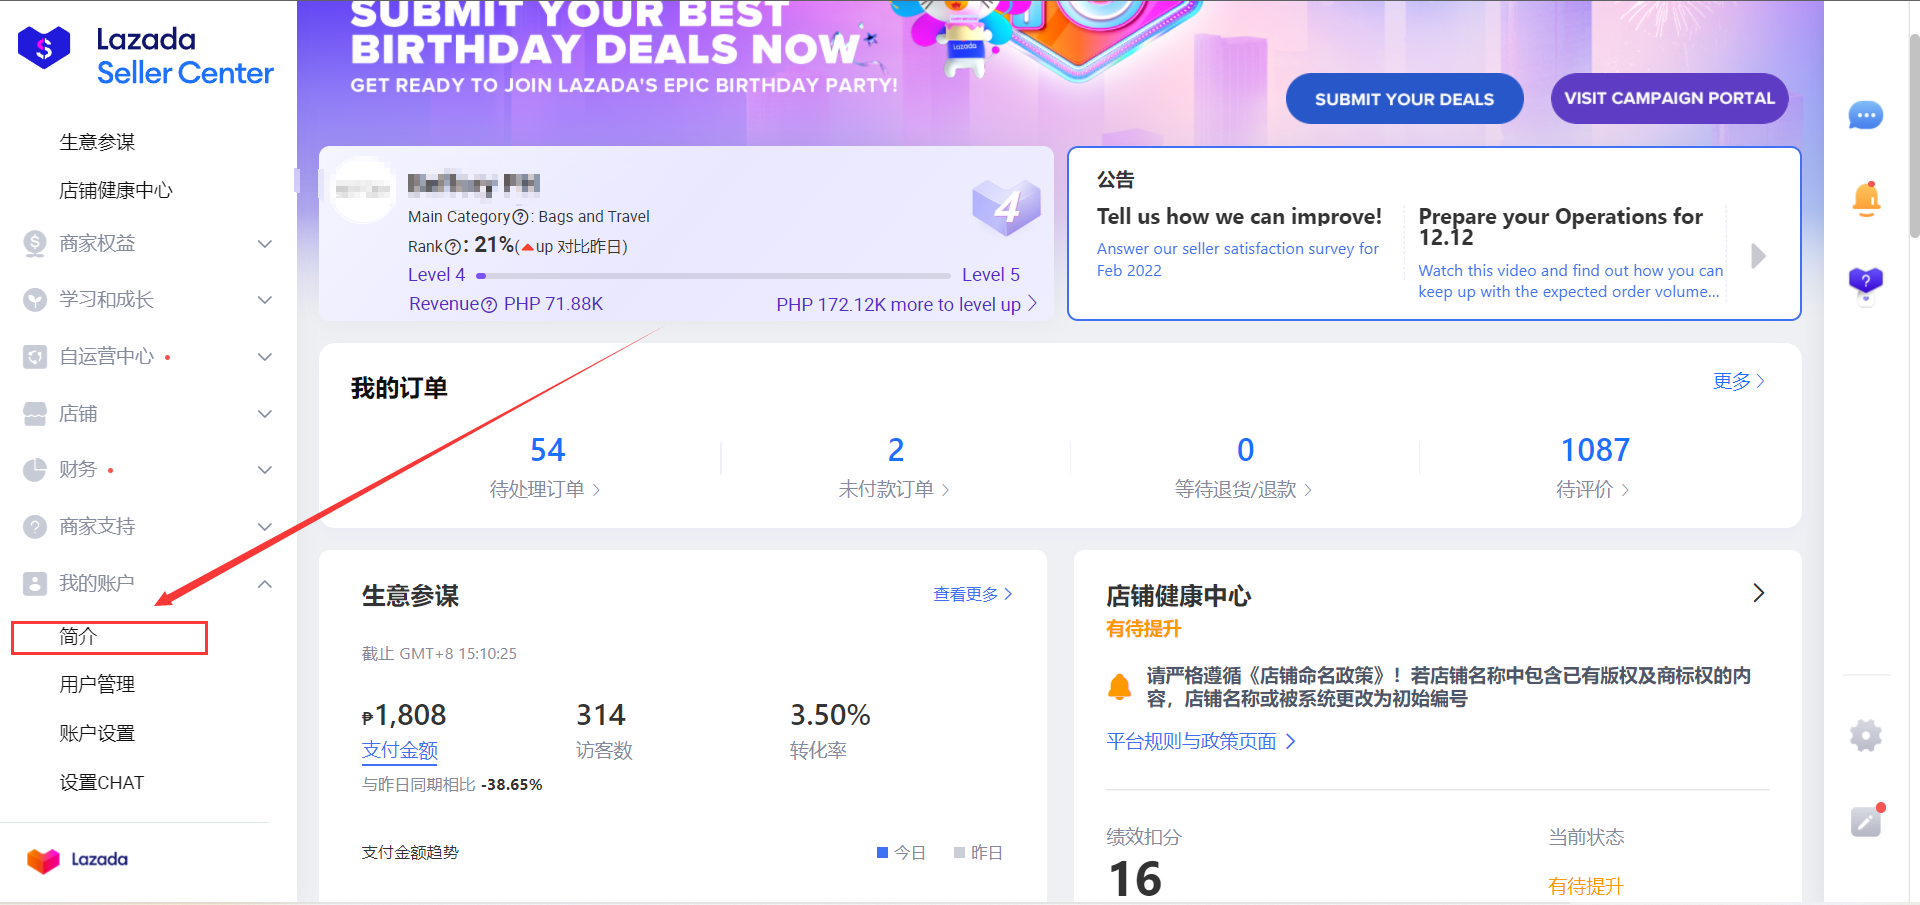Viewport: 1920px width, 905px height.
Task: Open the notification bell icon
Action: point(1866,200)
